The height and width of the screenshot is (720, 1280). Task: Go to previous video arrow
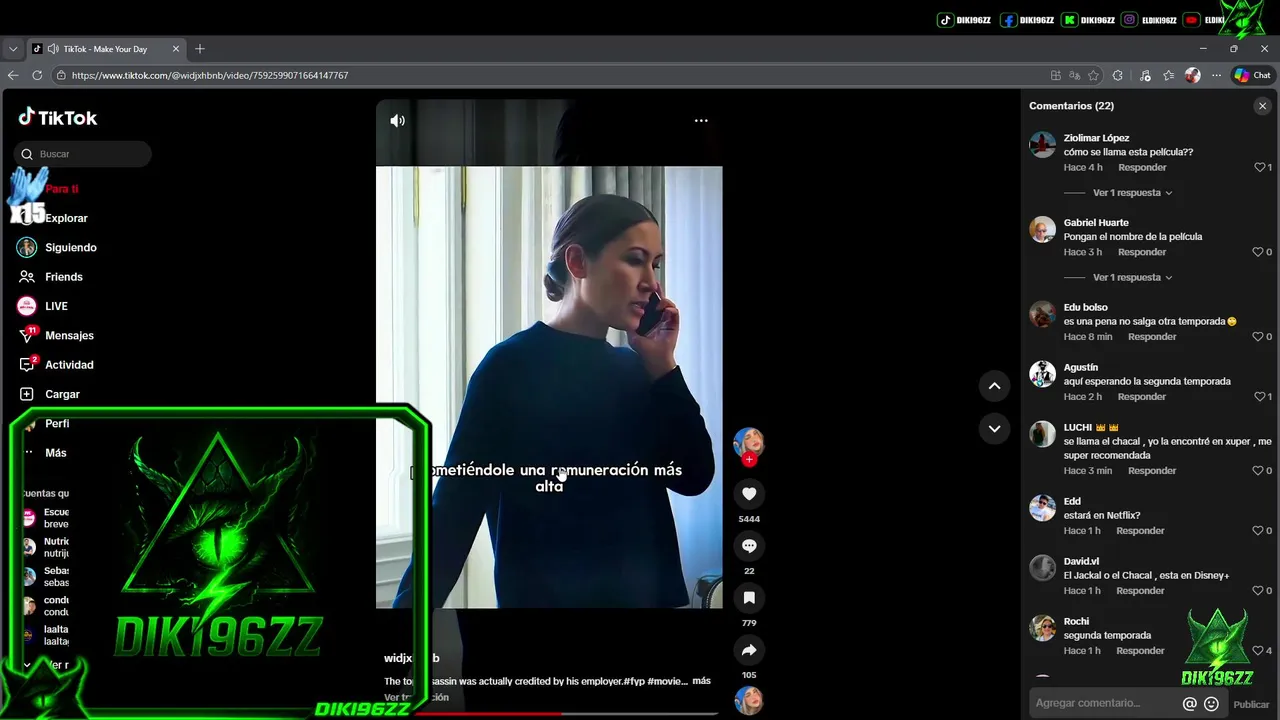(x=994, y=385)
